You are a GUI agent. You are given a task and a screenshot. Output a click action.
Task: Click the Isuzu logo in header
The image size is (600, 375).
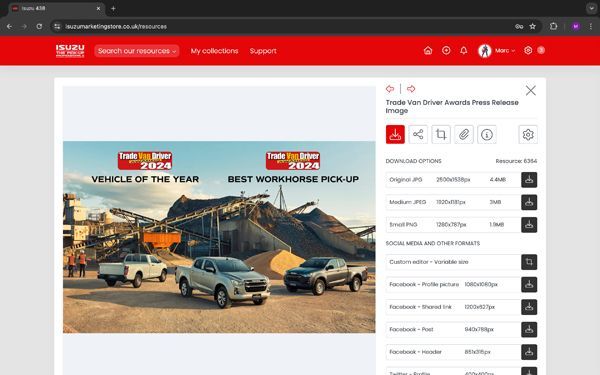[x=70, y=51]
